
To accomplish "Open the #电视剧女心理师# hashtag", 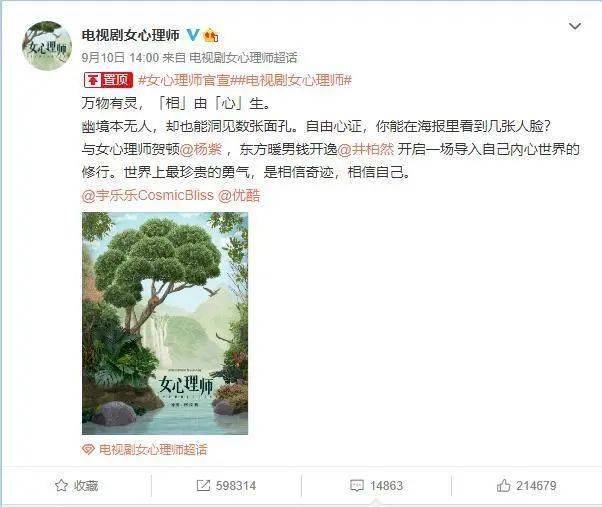I will [x=291, y=80].
